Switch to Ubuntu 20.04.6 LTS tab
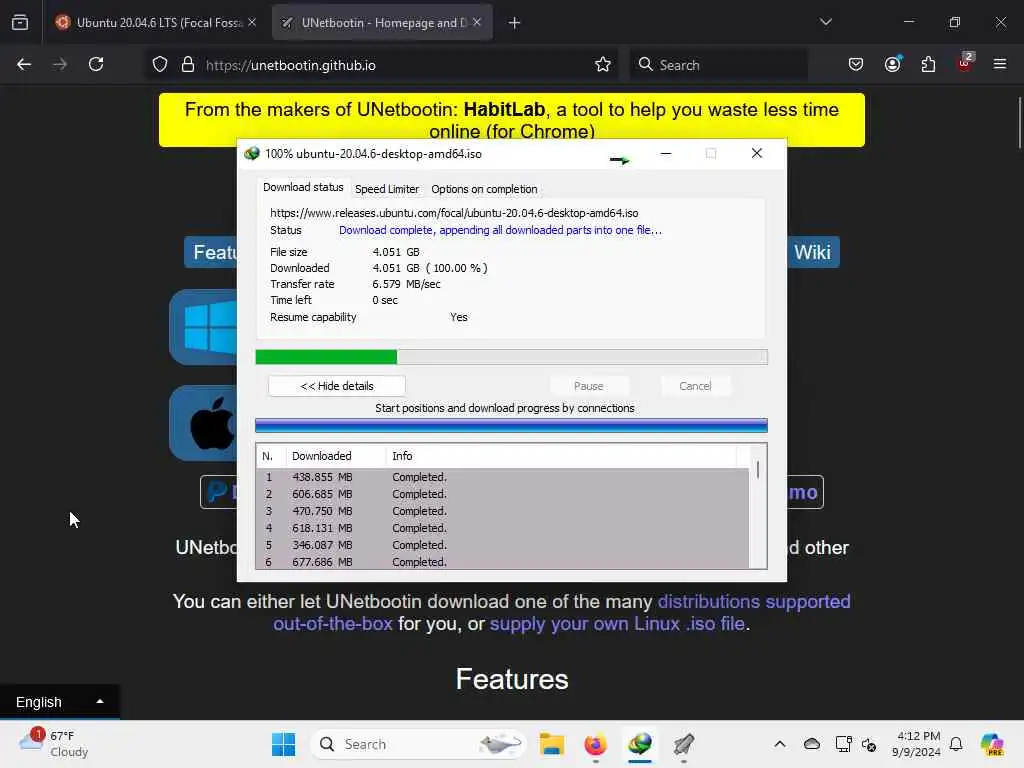The height and width of the screenshot is (768, 1024). point(155,23)
